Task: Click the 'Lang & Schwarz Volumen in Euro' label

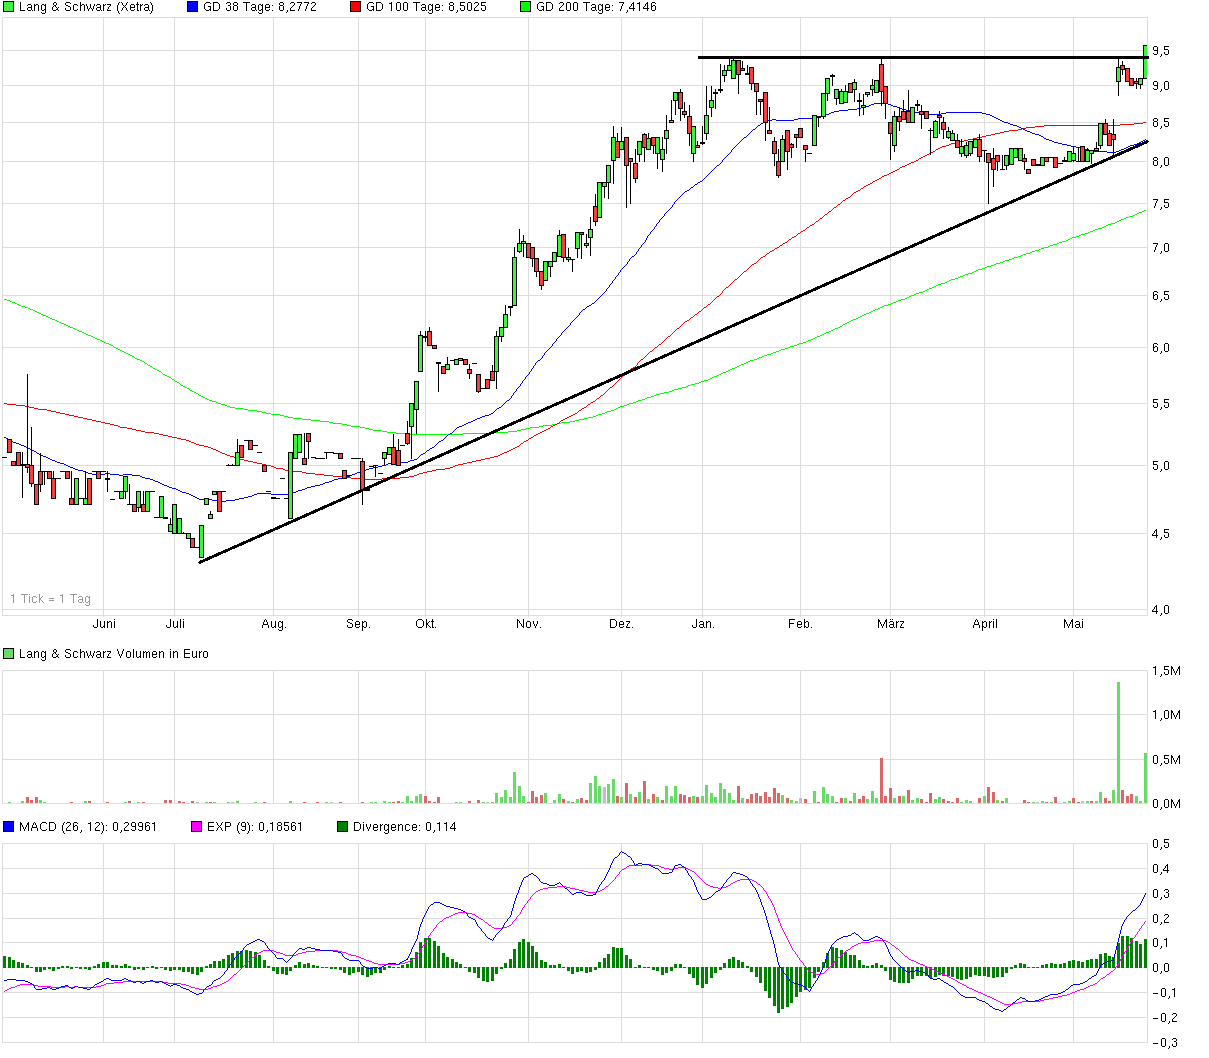Action: [x=114, y=654]
